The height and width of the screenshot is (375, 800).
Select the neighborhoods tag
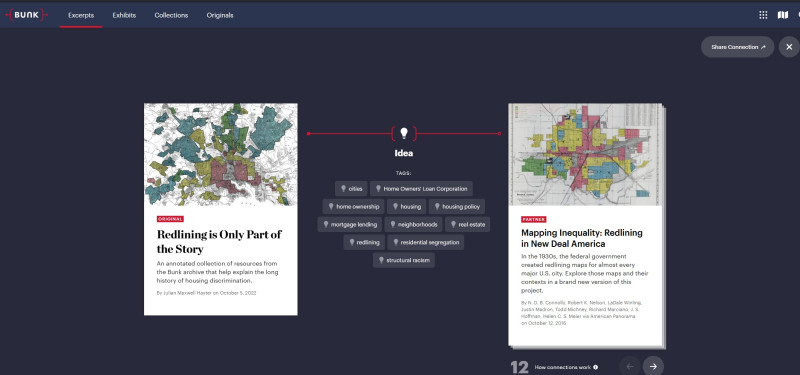pos(413,224)
